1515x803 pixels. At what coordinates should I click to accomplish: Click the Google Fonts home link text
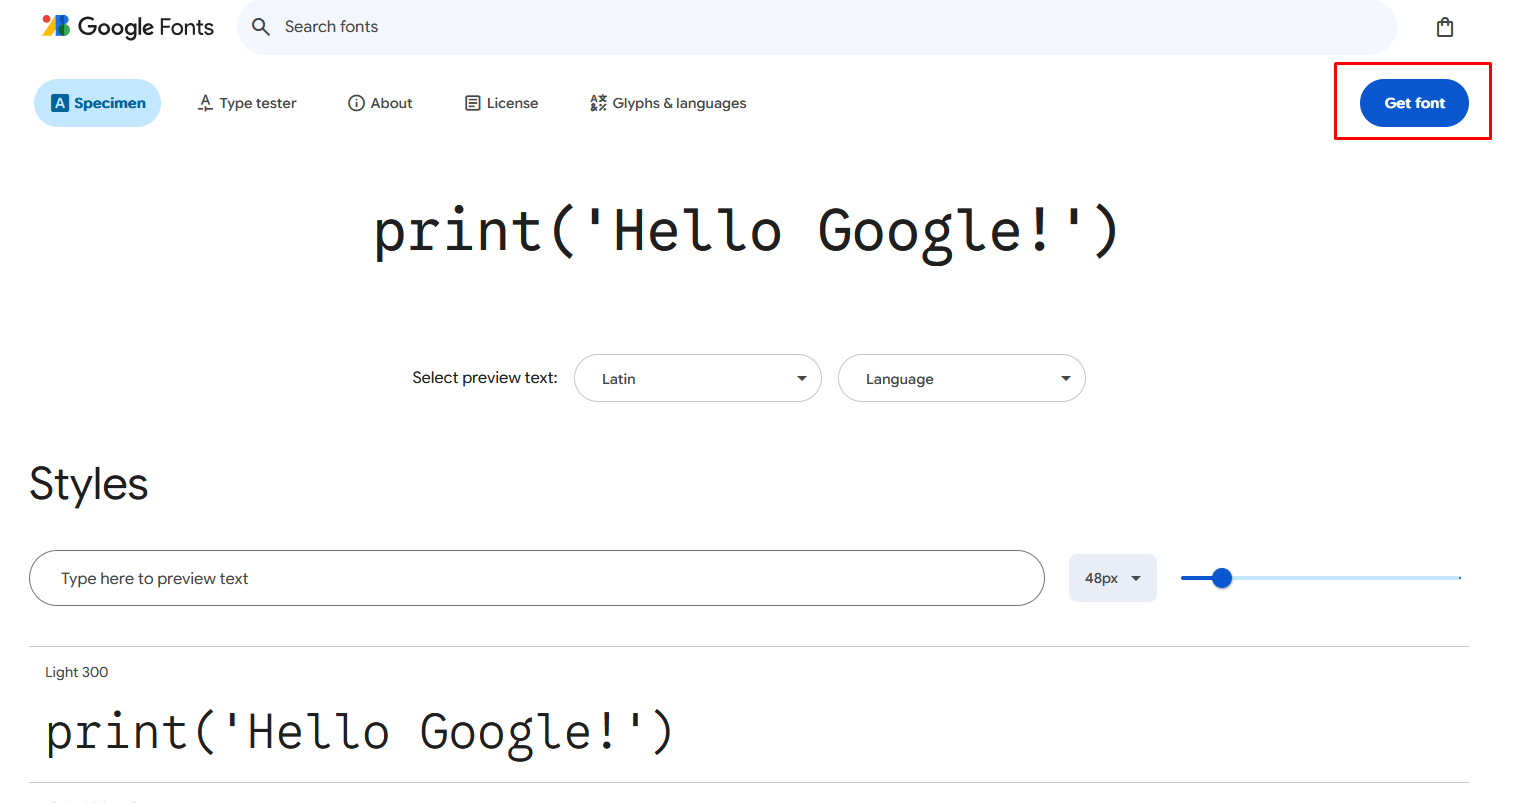click(x=146, y=27)
